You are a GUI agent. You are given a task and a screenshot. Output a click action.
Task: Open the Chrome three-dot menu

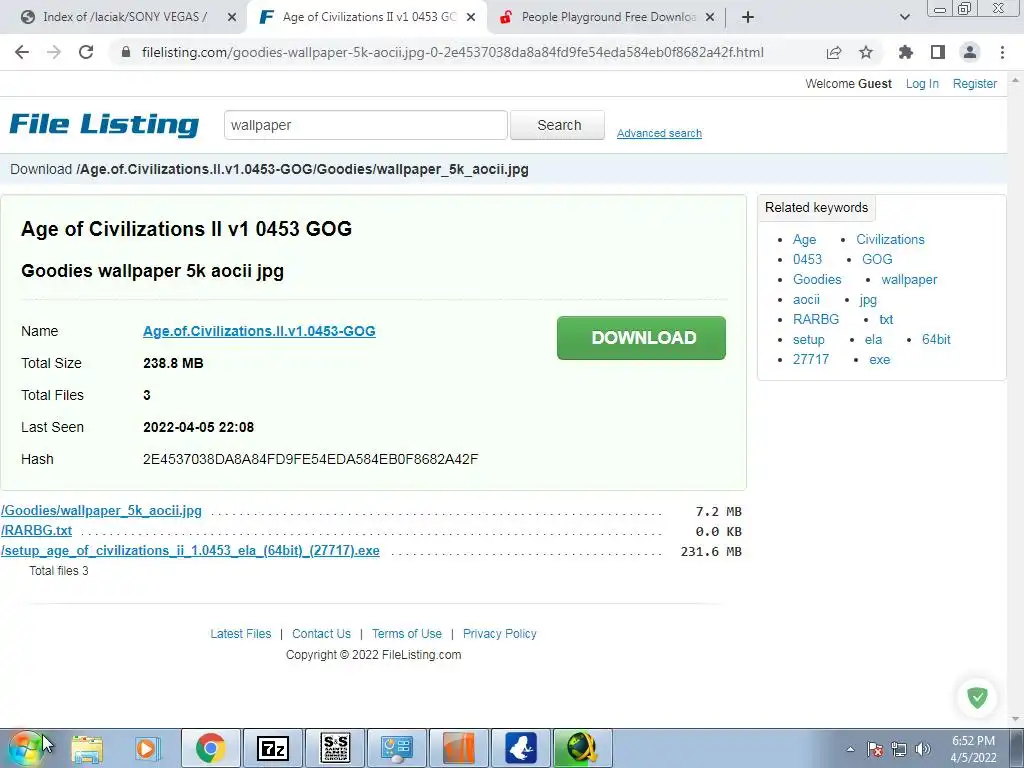coord(1002,52)
